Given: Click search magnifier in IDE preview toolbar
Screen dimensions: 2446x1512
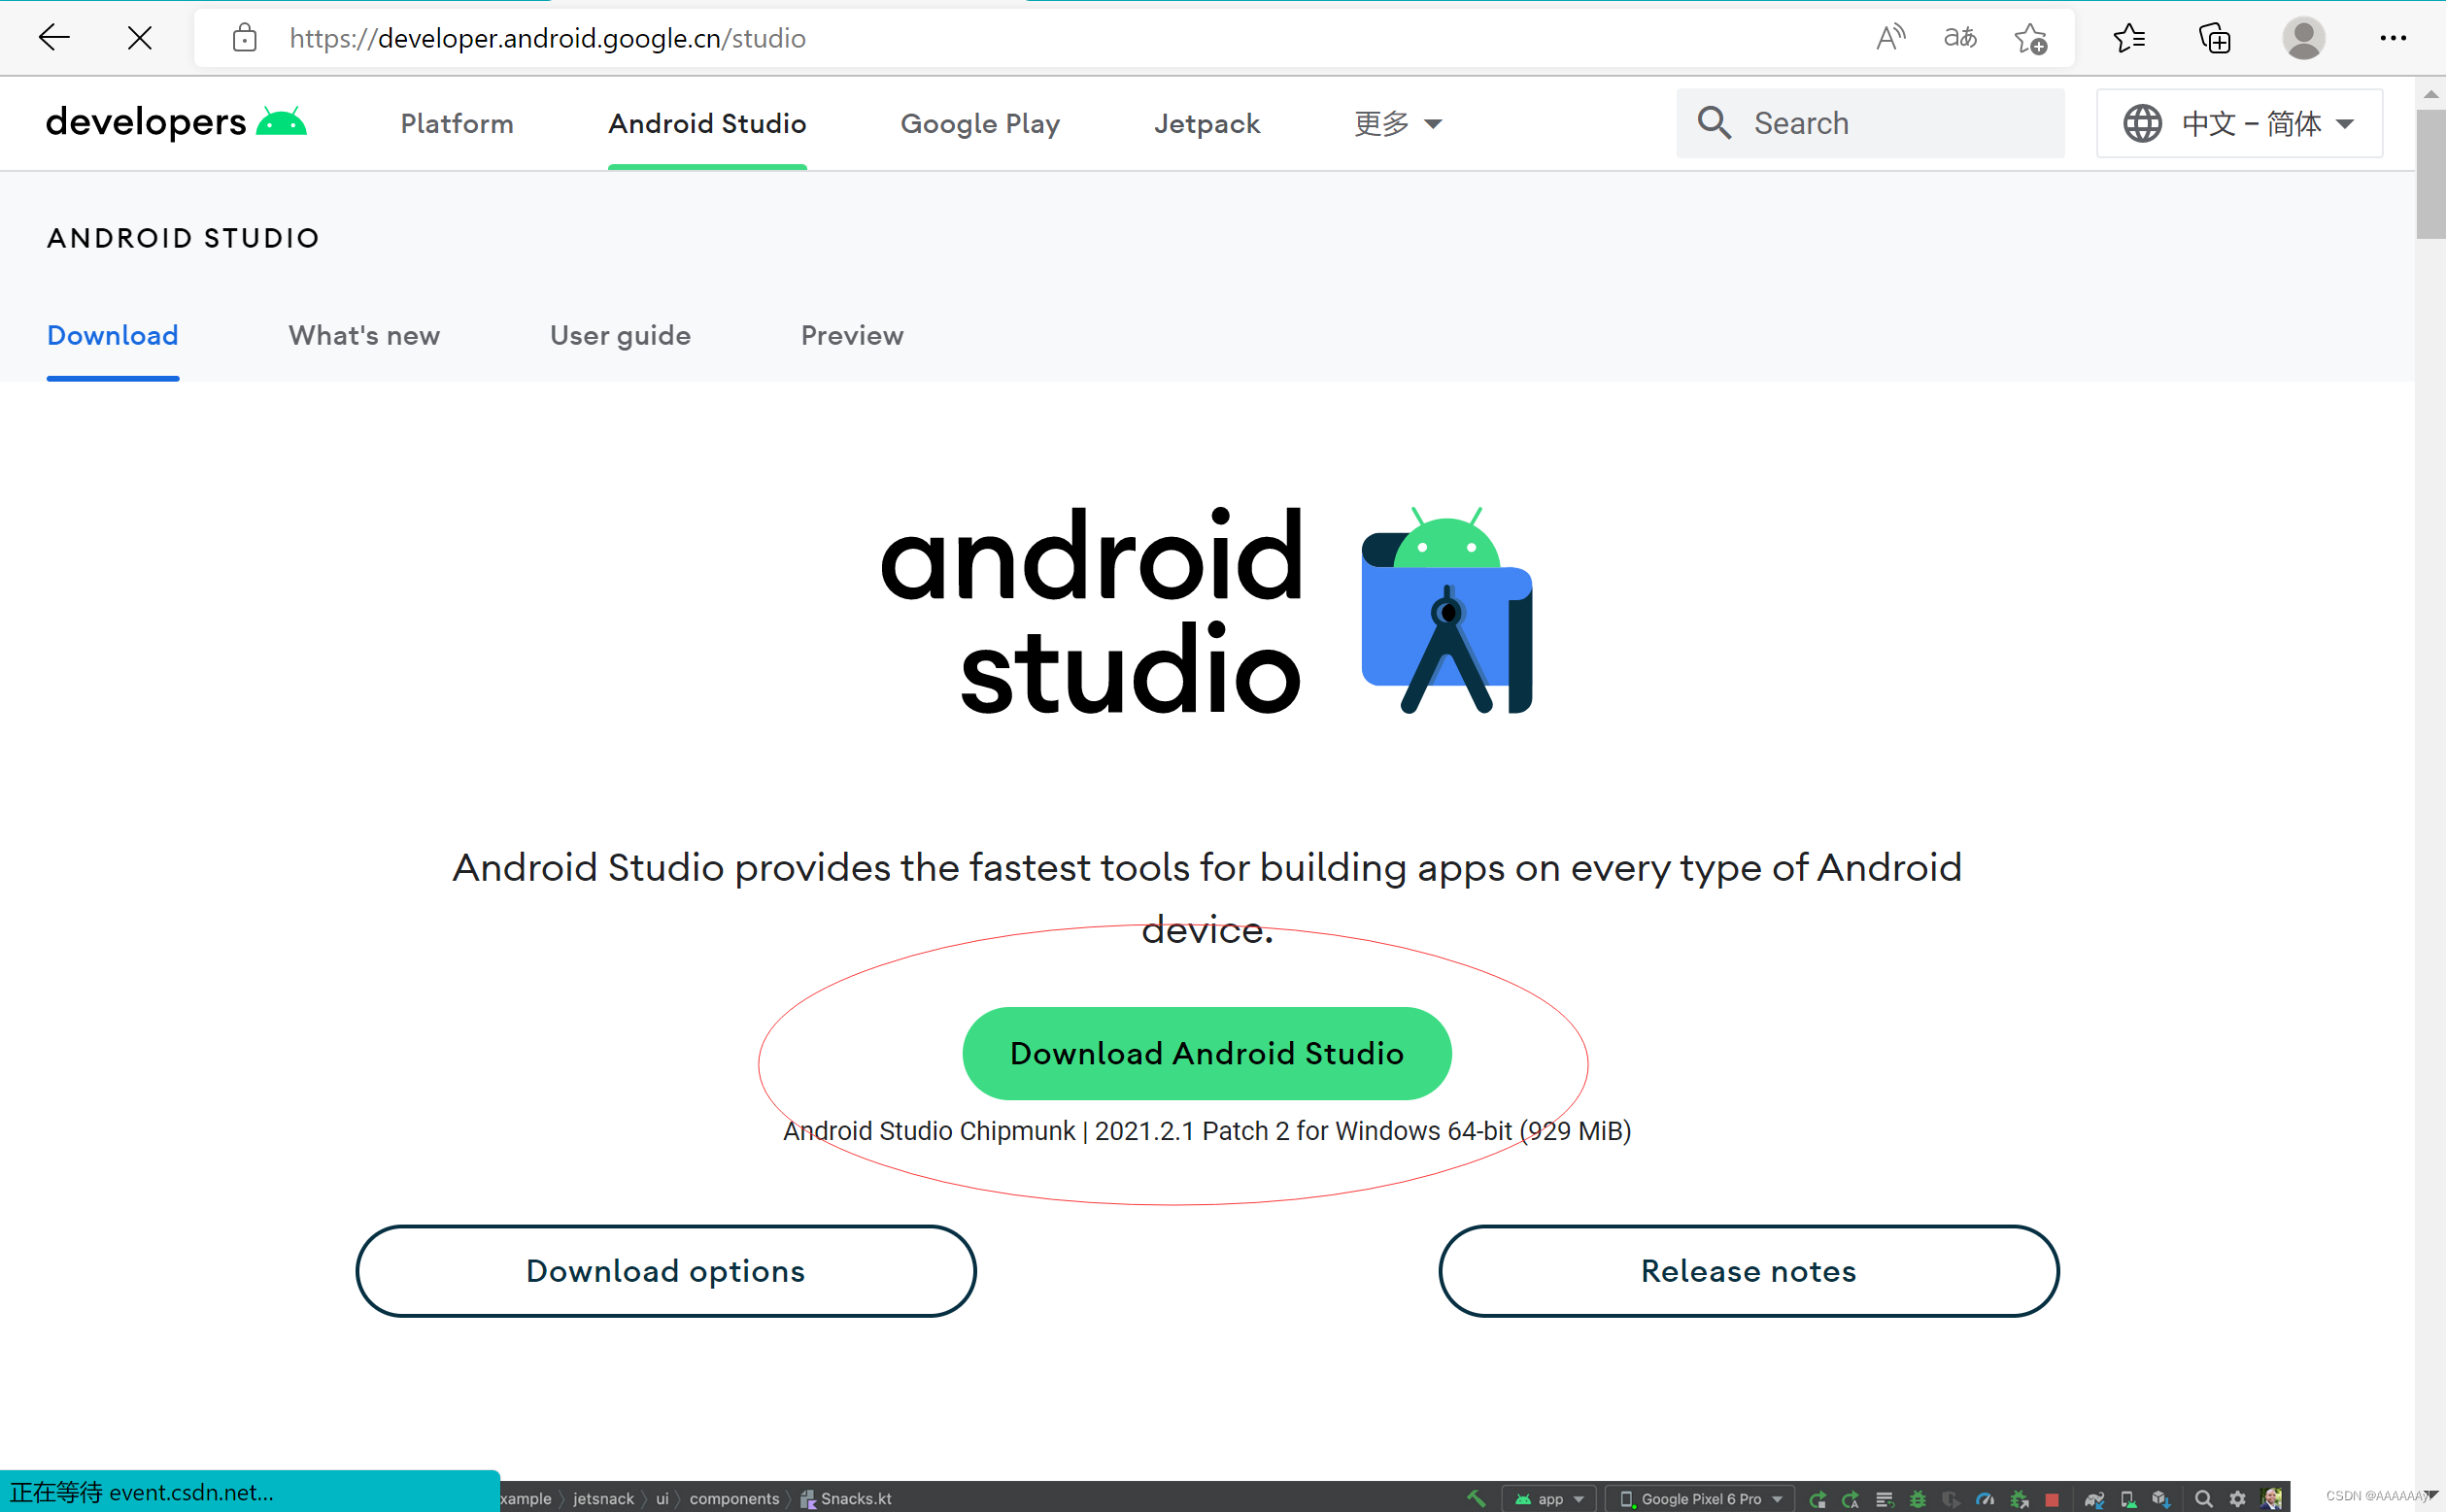Looking at the screenshot, I should pos(2203,1498).
